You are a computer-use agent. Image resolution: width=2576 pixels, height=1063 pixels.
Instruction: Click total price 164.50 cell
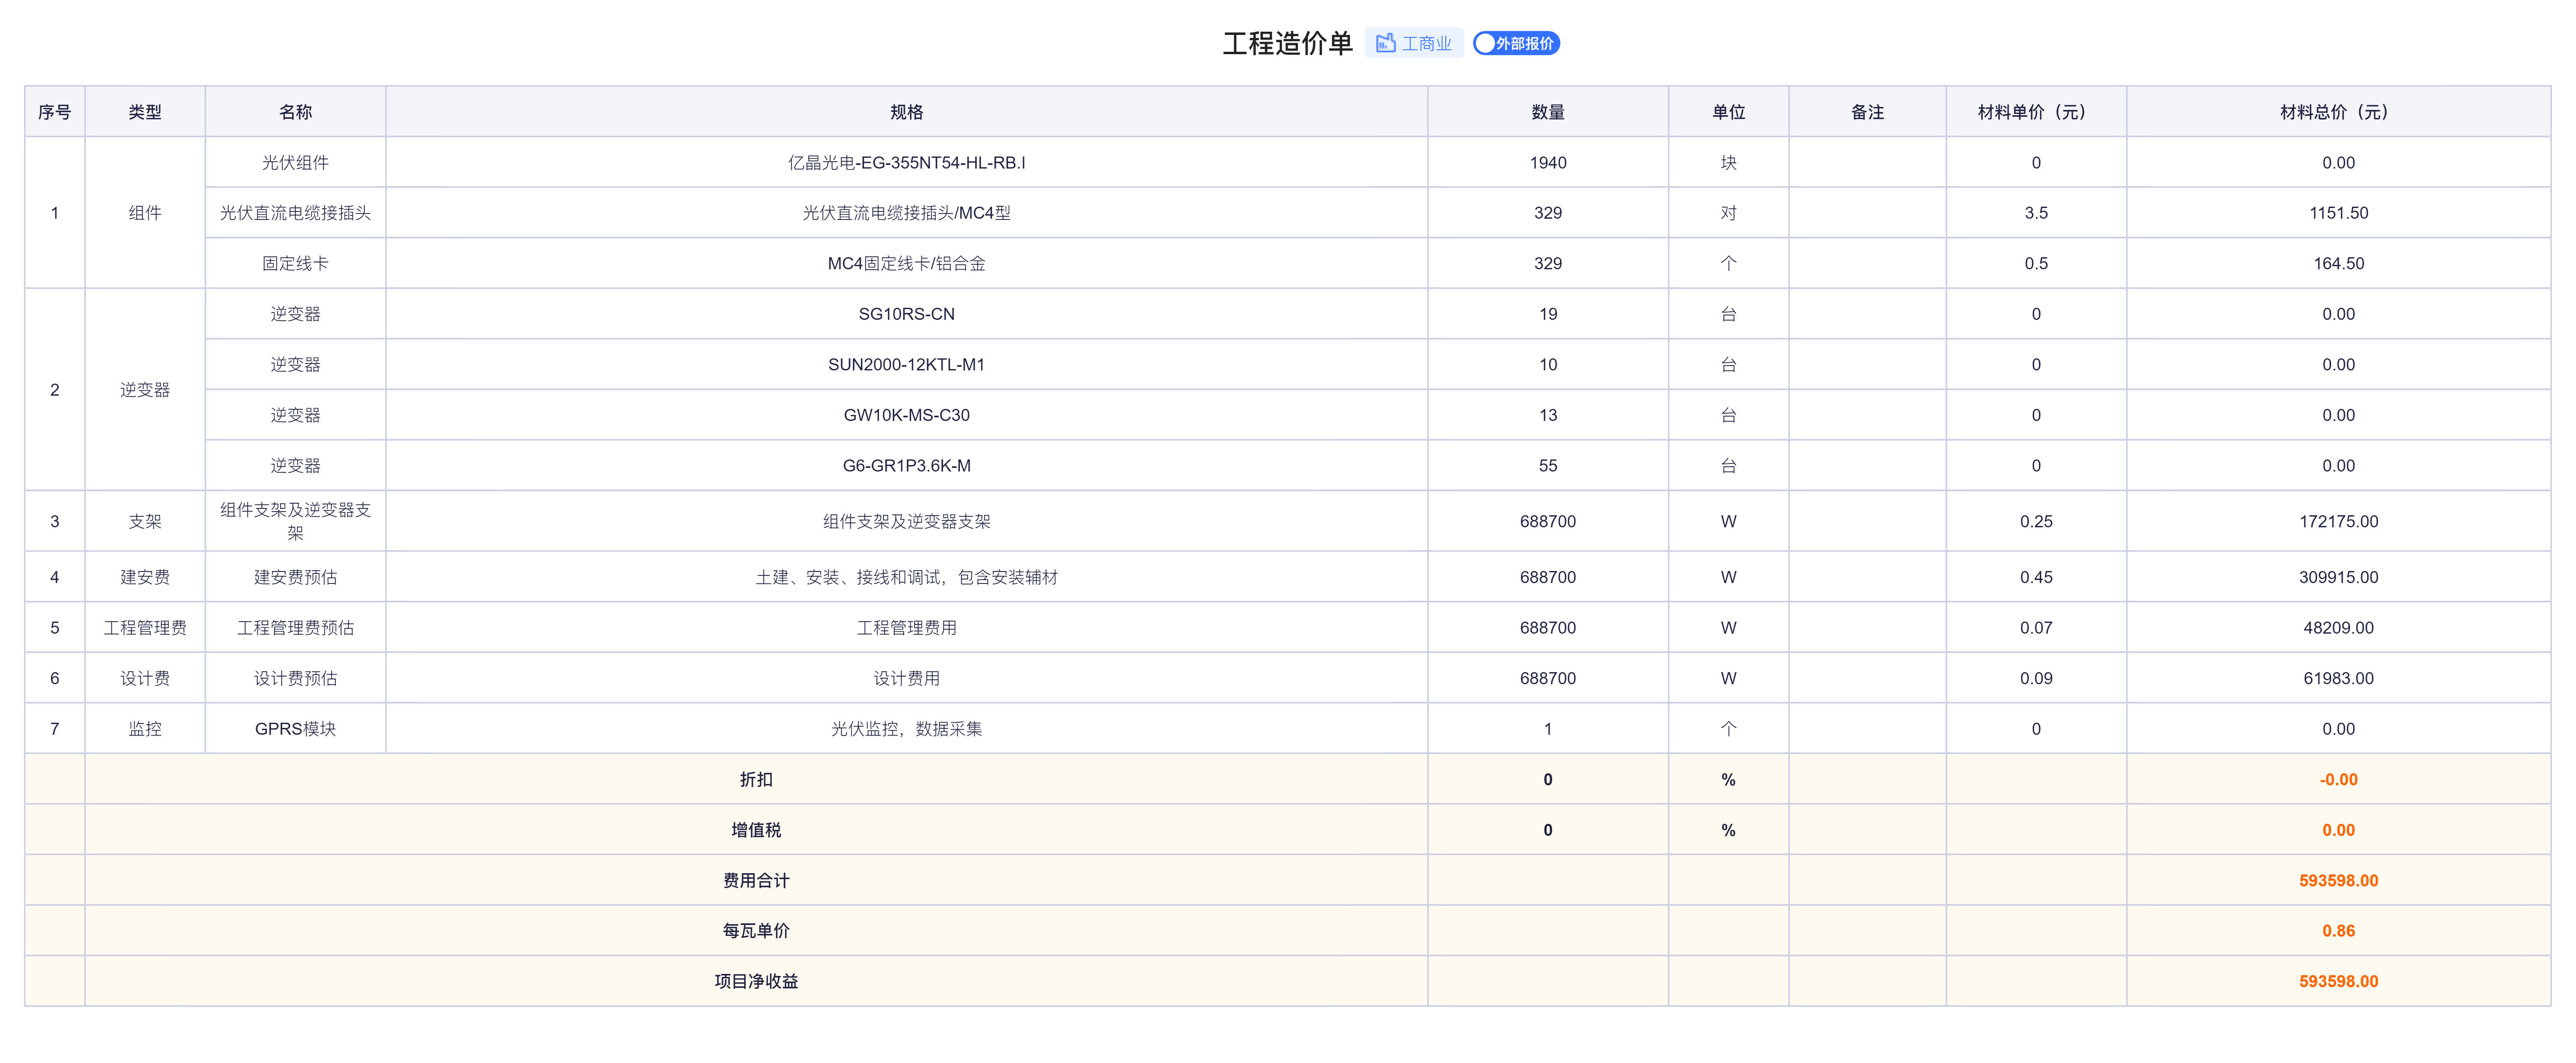[2338, 263]
